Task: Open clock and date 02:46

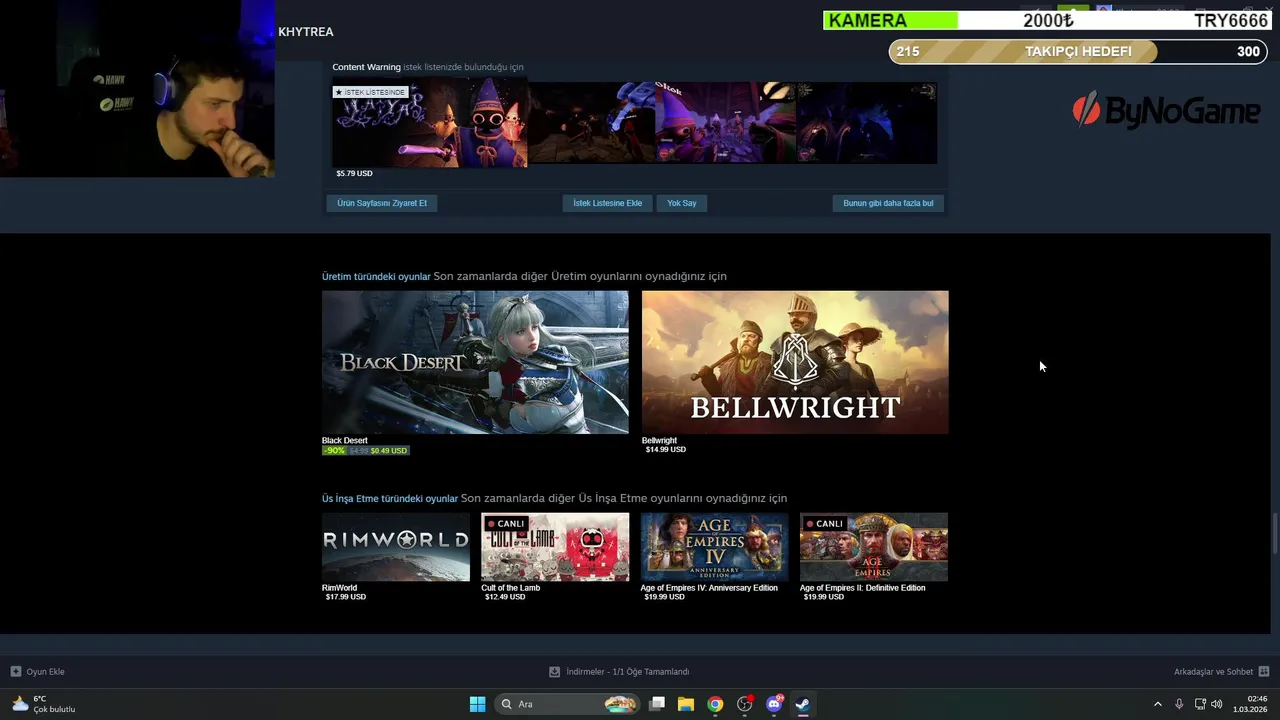Action: (1250, 704)
